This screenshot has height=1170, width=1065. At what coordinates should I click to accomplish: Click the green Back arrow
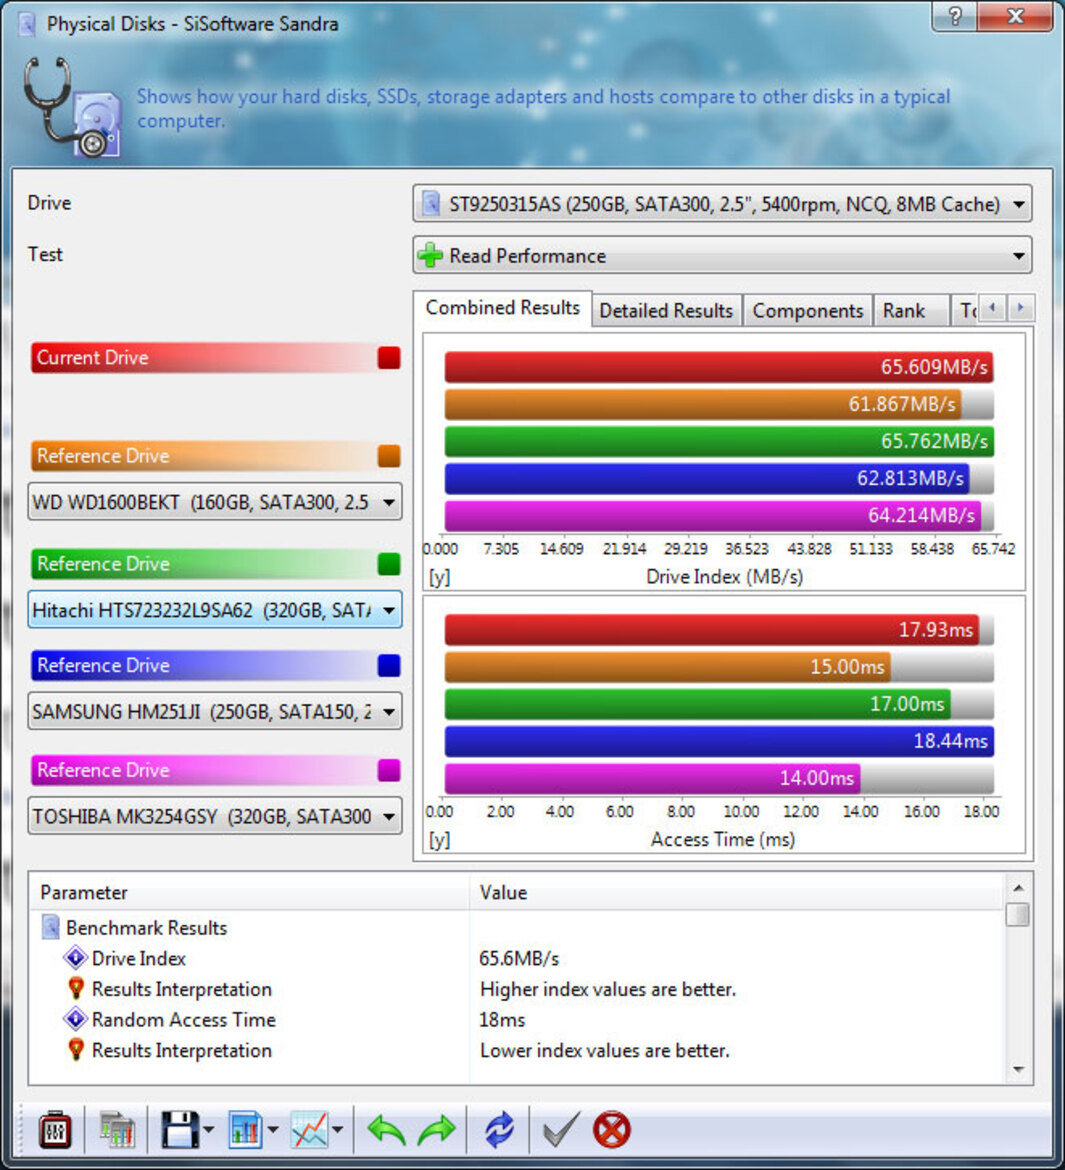(x=386, y=1130)
